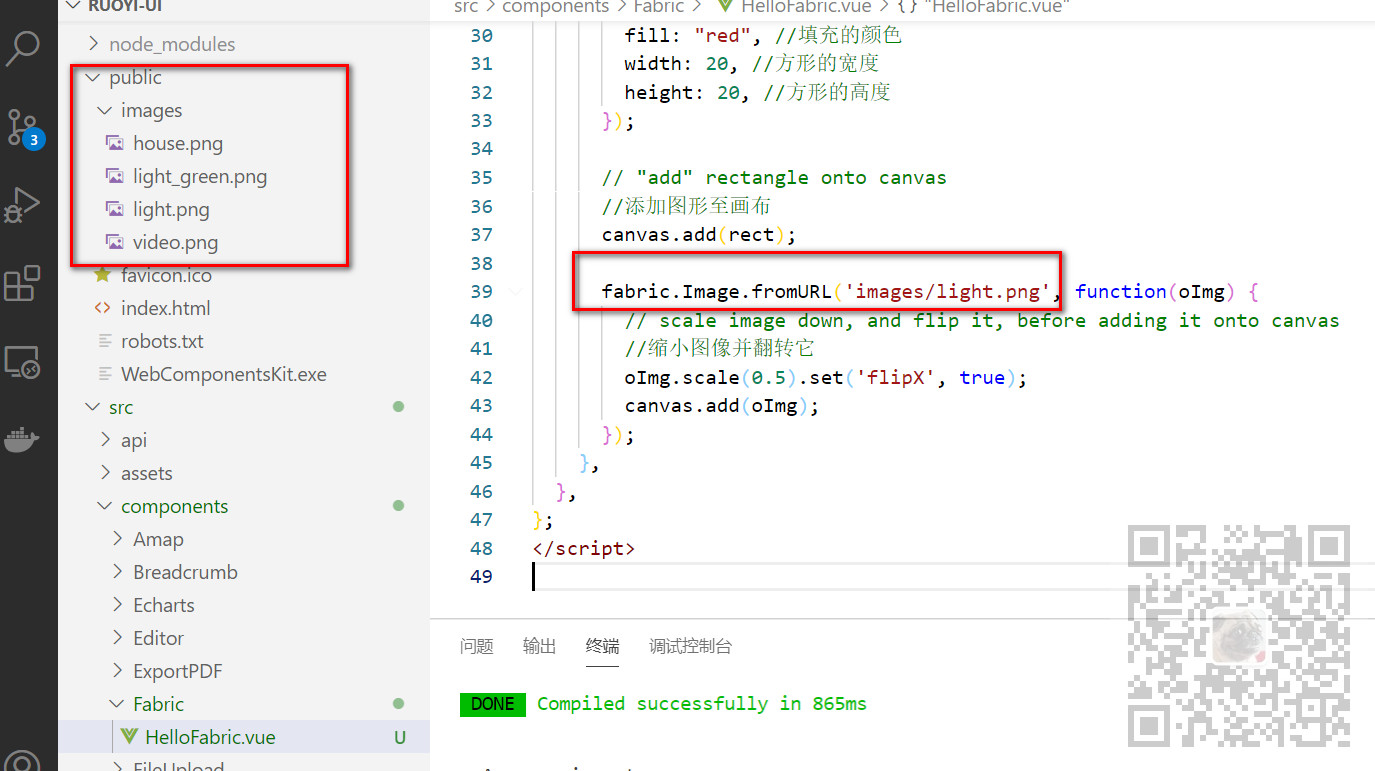This screenshot has width=1375, height=771.
Task: Click the text file icon of robots.txt
Action: pyautogui.click(x=105, y=341)
